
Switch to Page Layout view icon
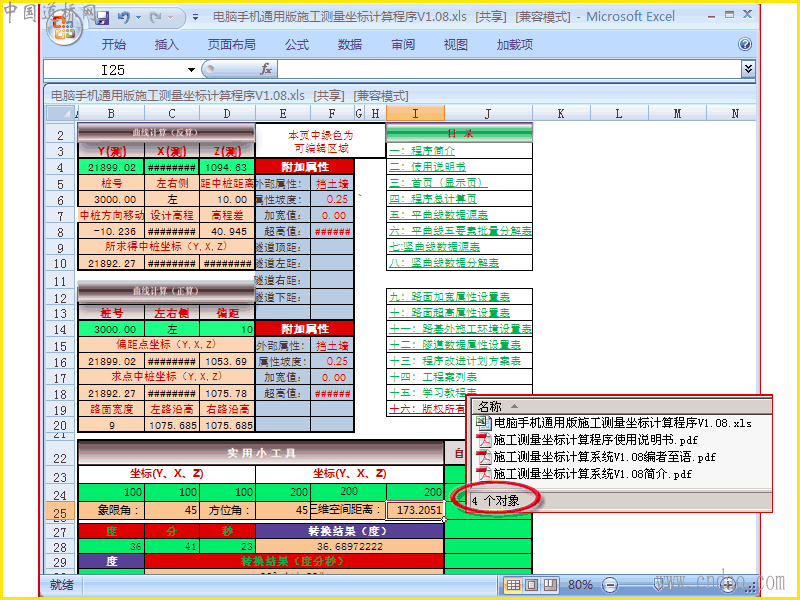(532, 585)
